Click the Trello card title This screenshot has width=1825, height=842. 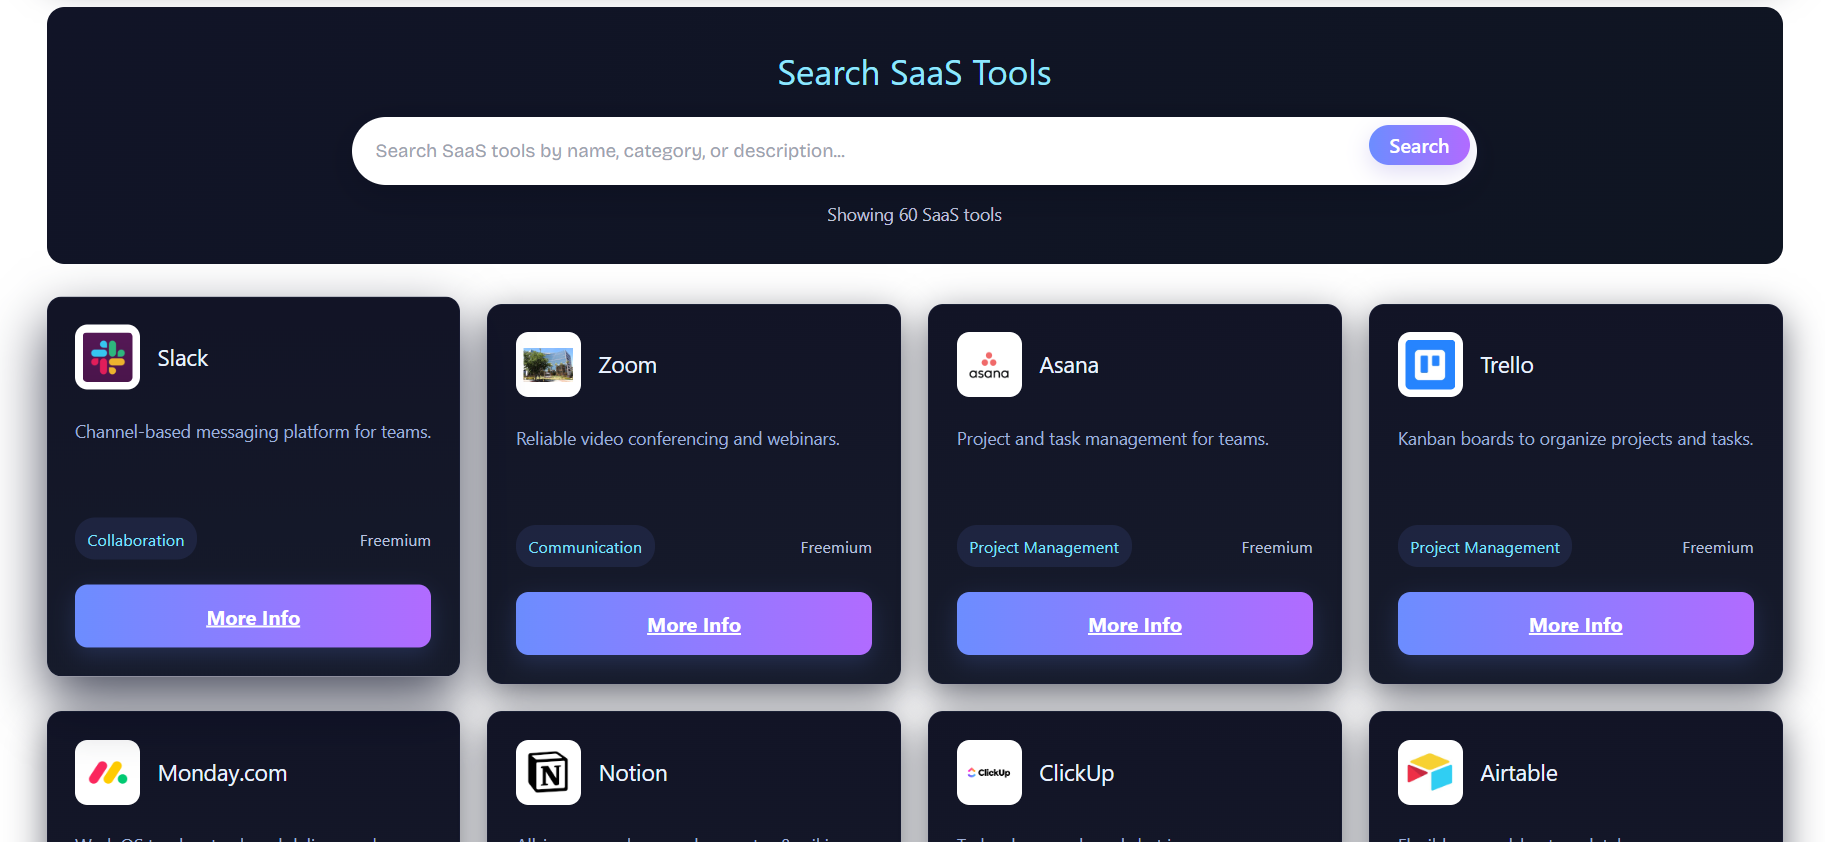[x=1507, y=365]
